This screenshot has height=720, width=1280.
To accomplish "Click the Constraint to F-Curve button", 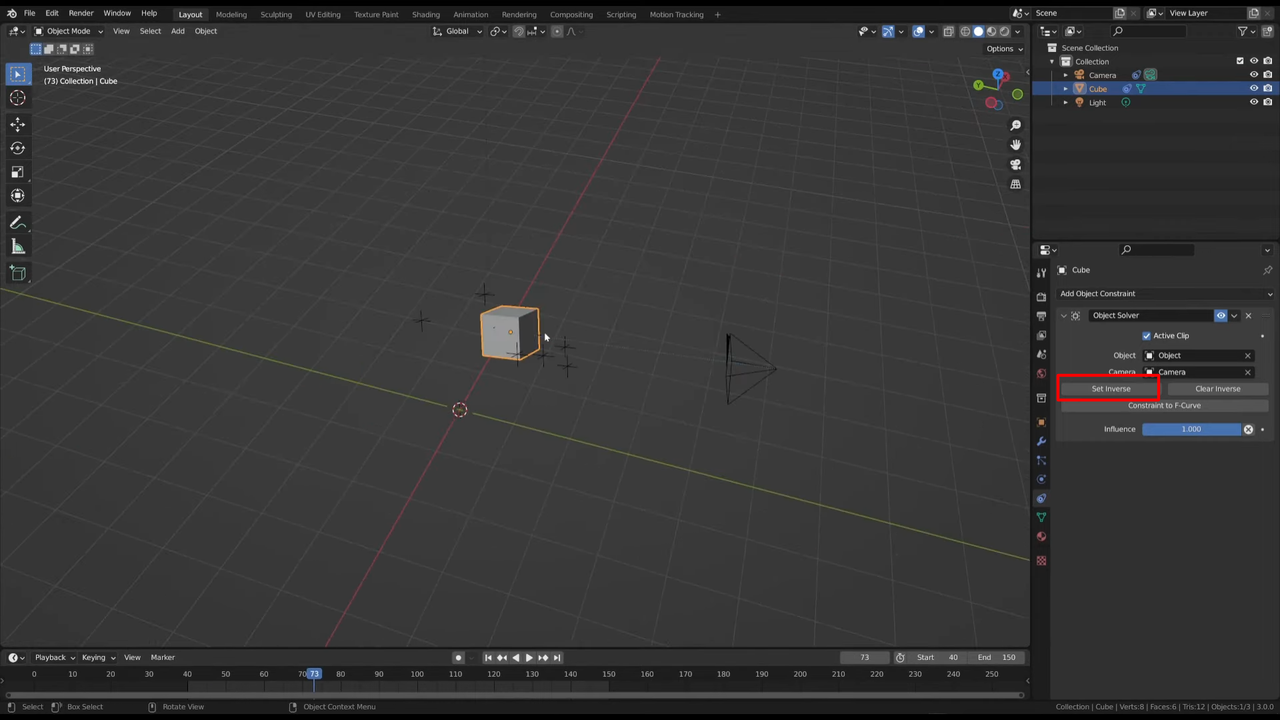I will click(1164, 405).
